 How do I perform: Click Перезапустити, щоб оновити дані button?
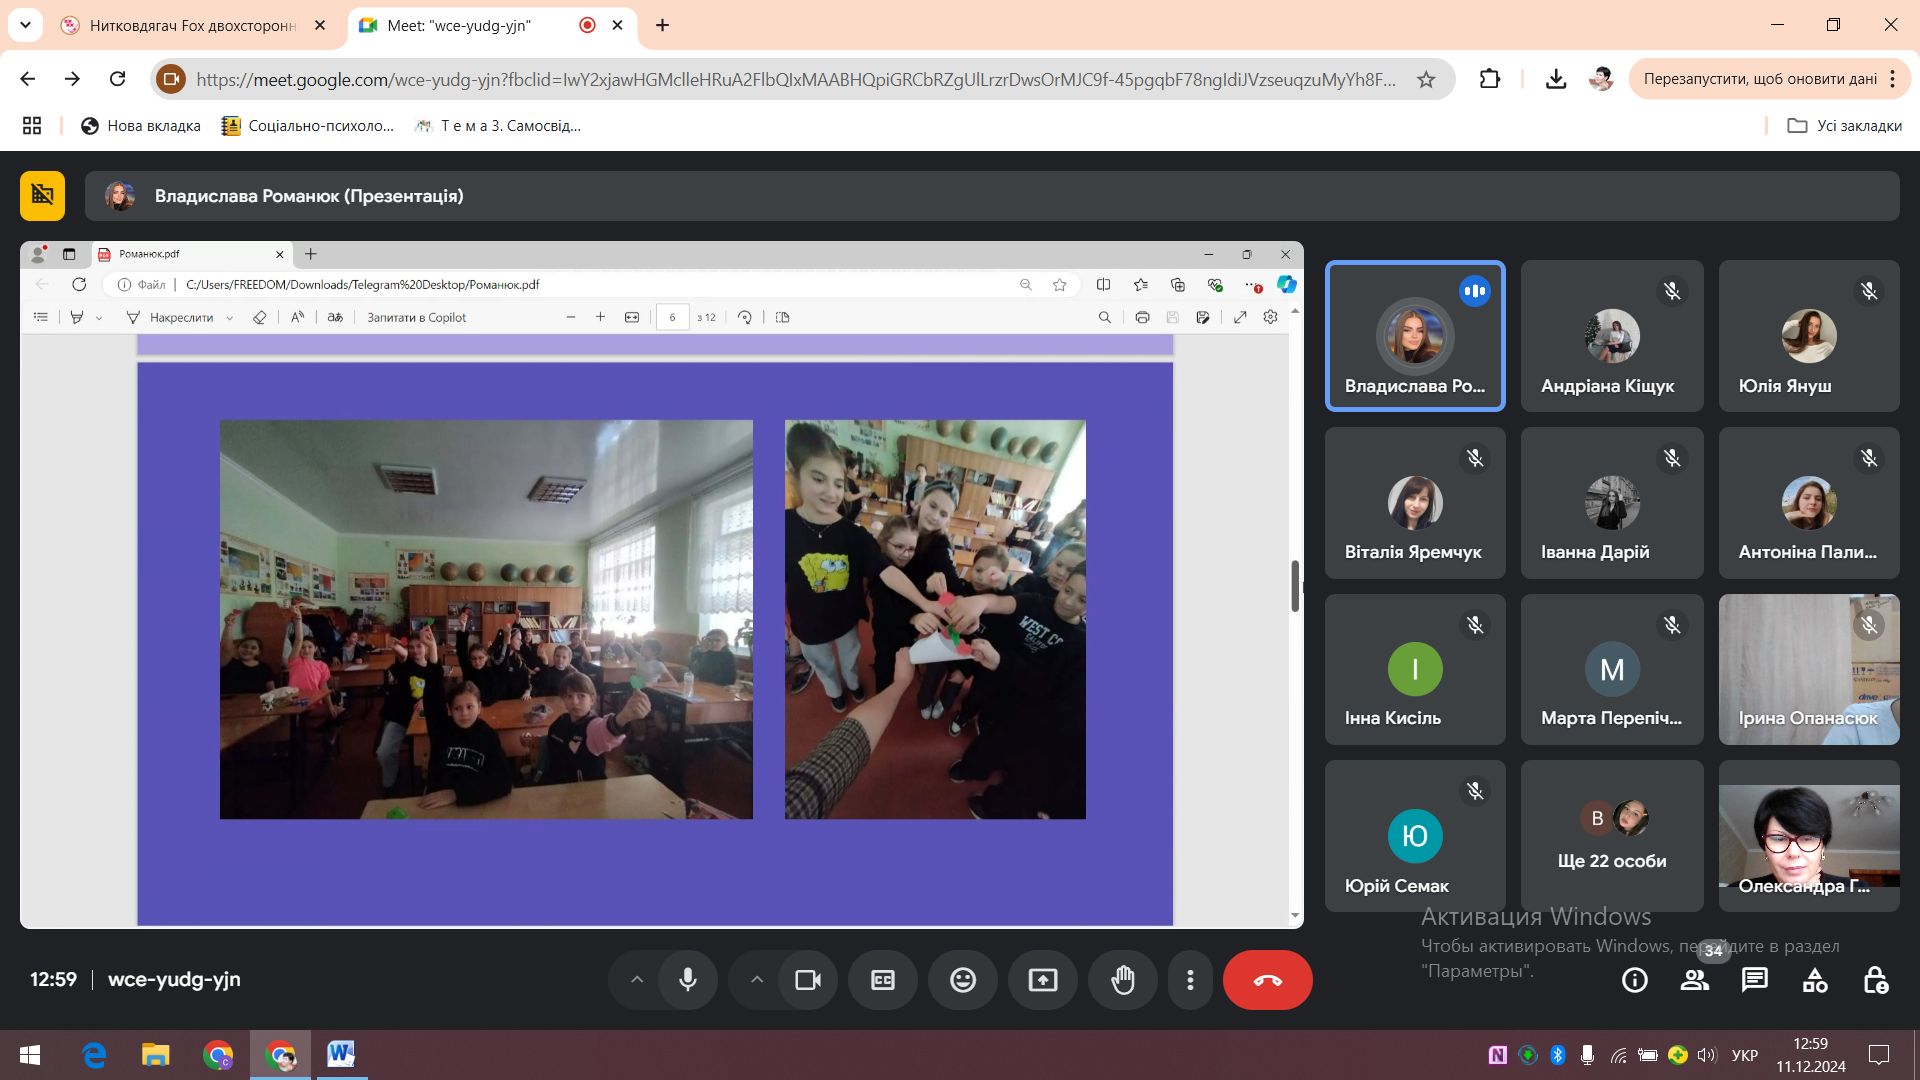click(x=1759, y=79)
